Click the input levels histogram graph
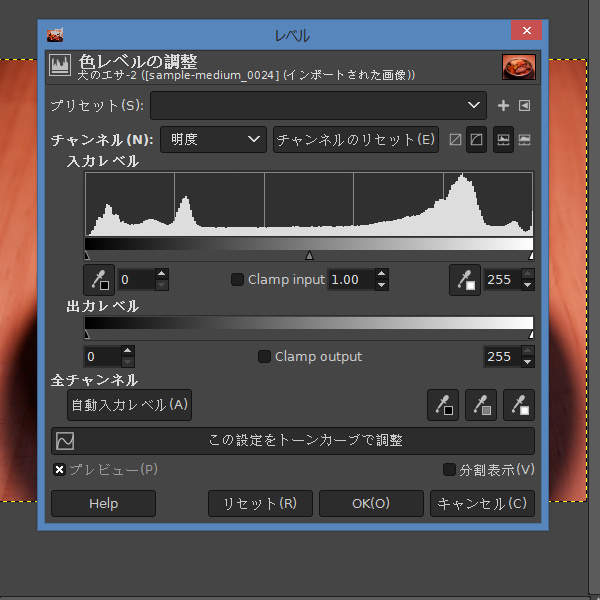Viewport: 600px width, 600px height. pyautogui.click(x=309, y=204)
